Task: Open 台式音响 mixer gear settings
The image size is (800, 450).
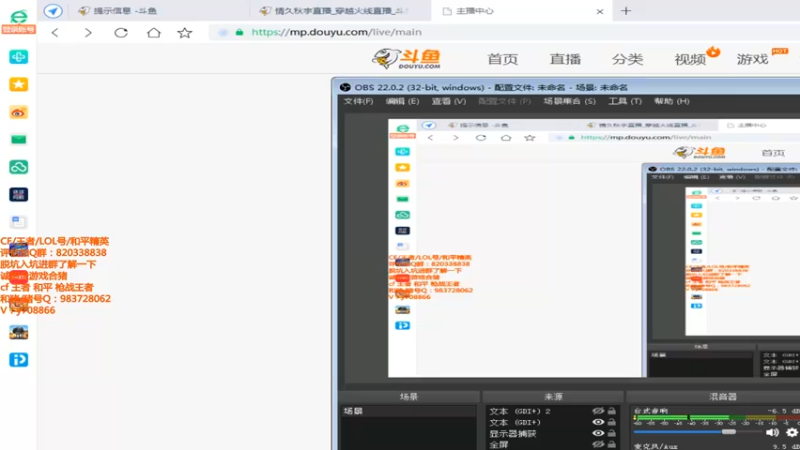Action: [x=792, y=432]
